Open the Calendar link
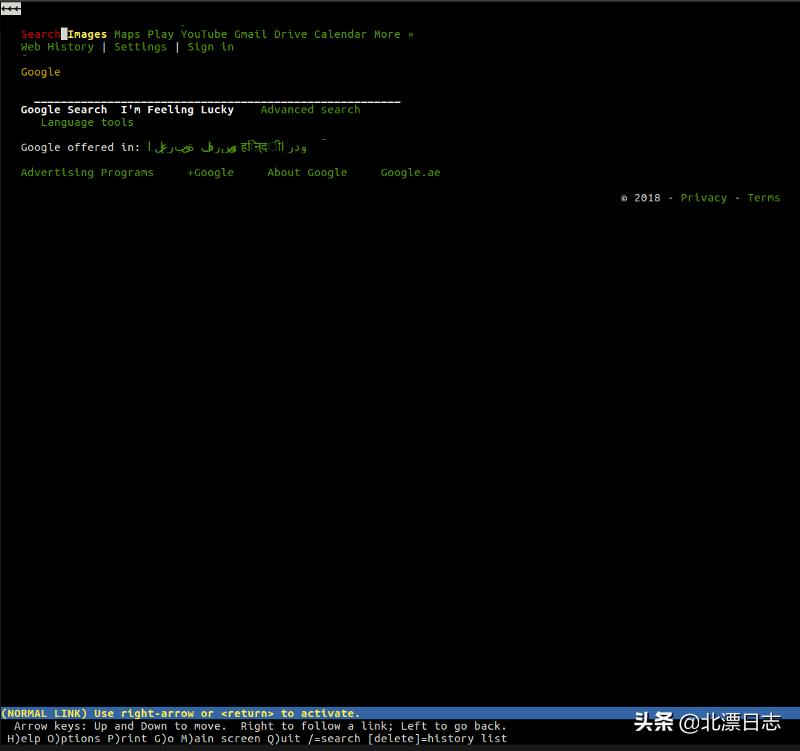 tap(340, 34)
